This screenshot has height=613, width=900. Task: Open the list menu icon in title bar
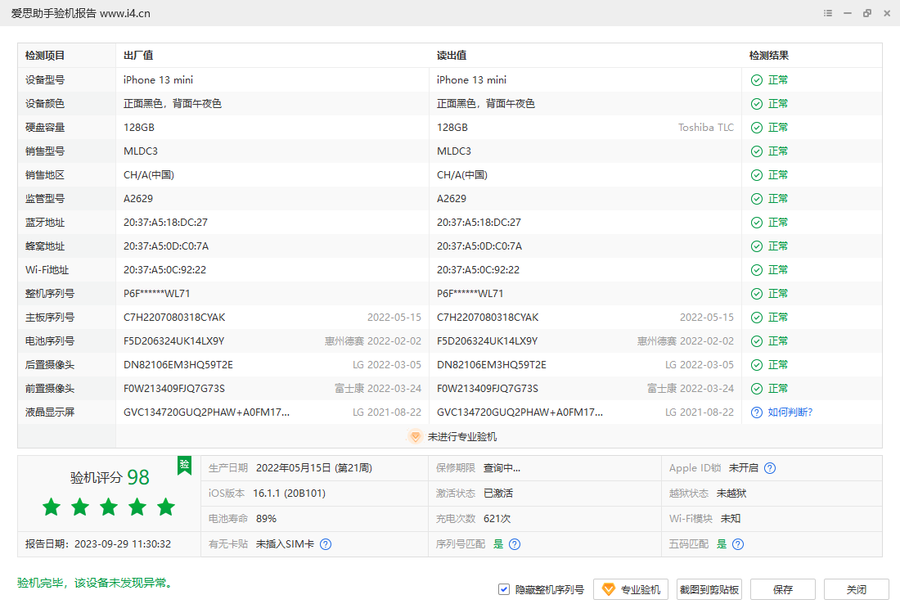[x=828, y=13]
